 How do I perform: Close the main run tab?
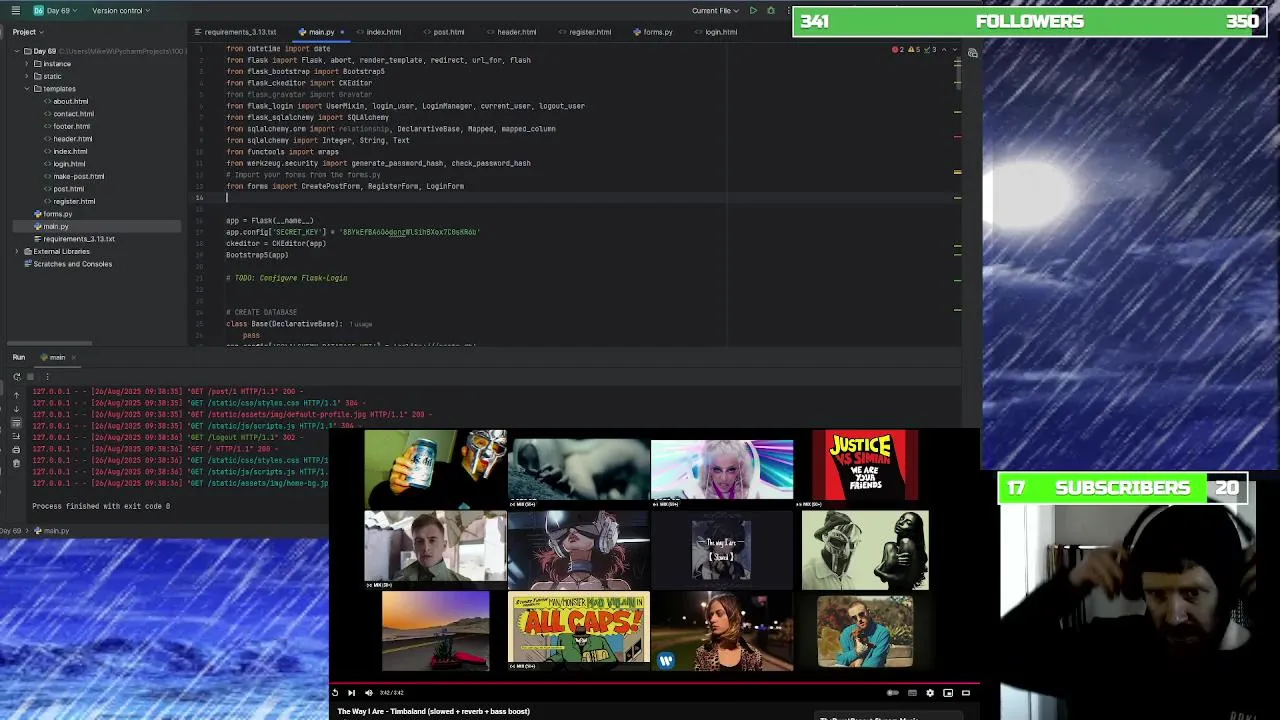coord(72,357)
